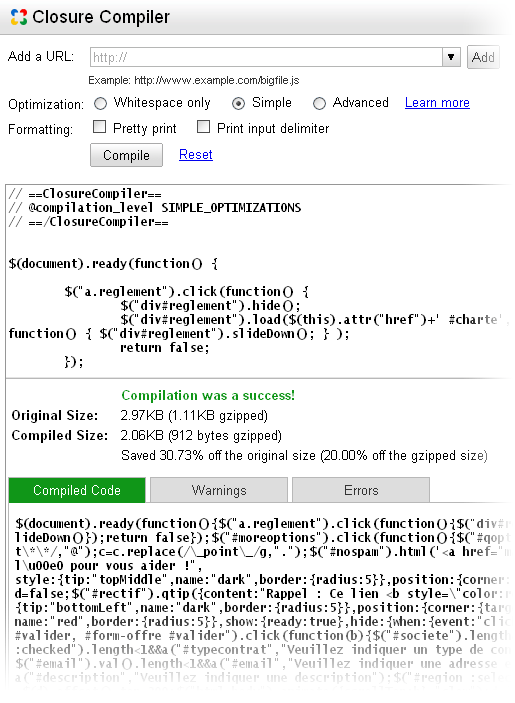The width and height of the screenshot is (515, 703).
Task: Click the original size value '2.97KB (1.11KB gzipped)'
Action: click(x=194, y=416)
